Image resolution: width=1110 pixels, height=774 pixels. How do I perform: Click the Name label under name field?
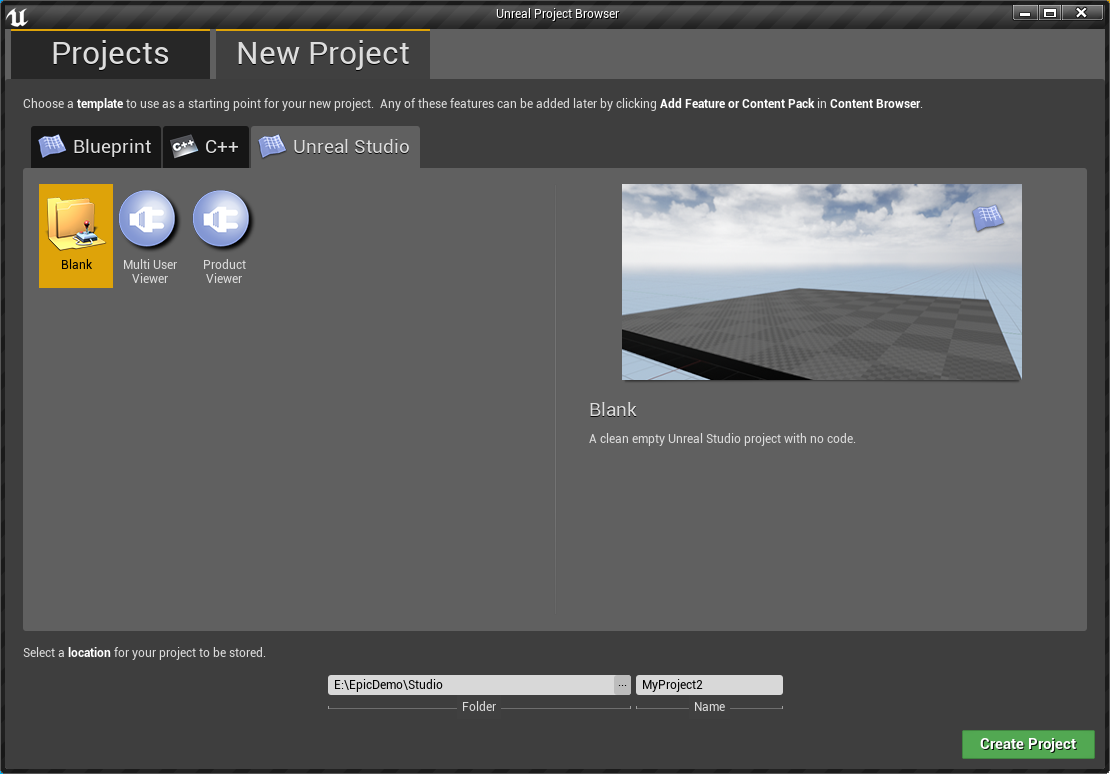tap(709, 707)
